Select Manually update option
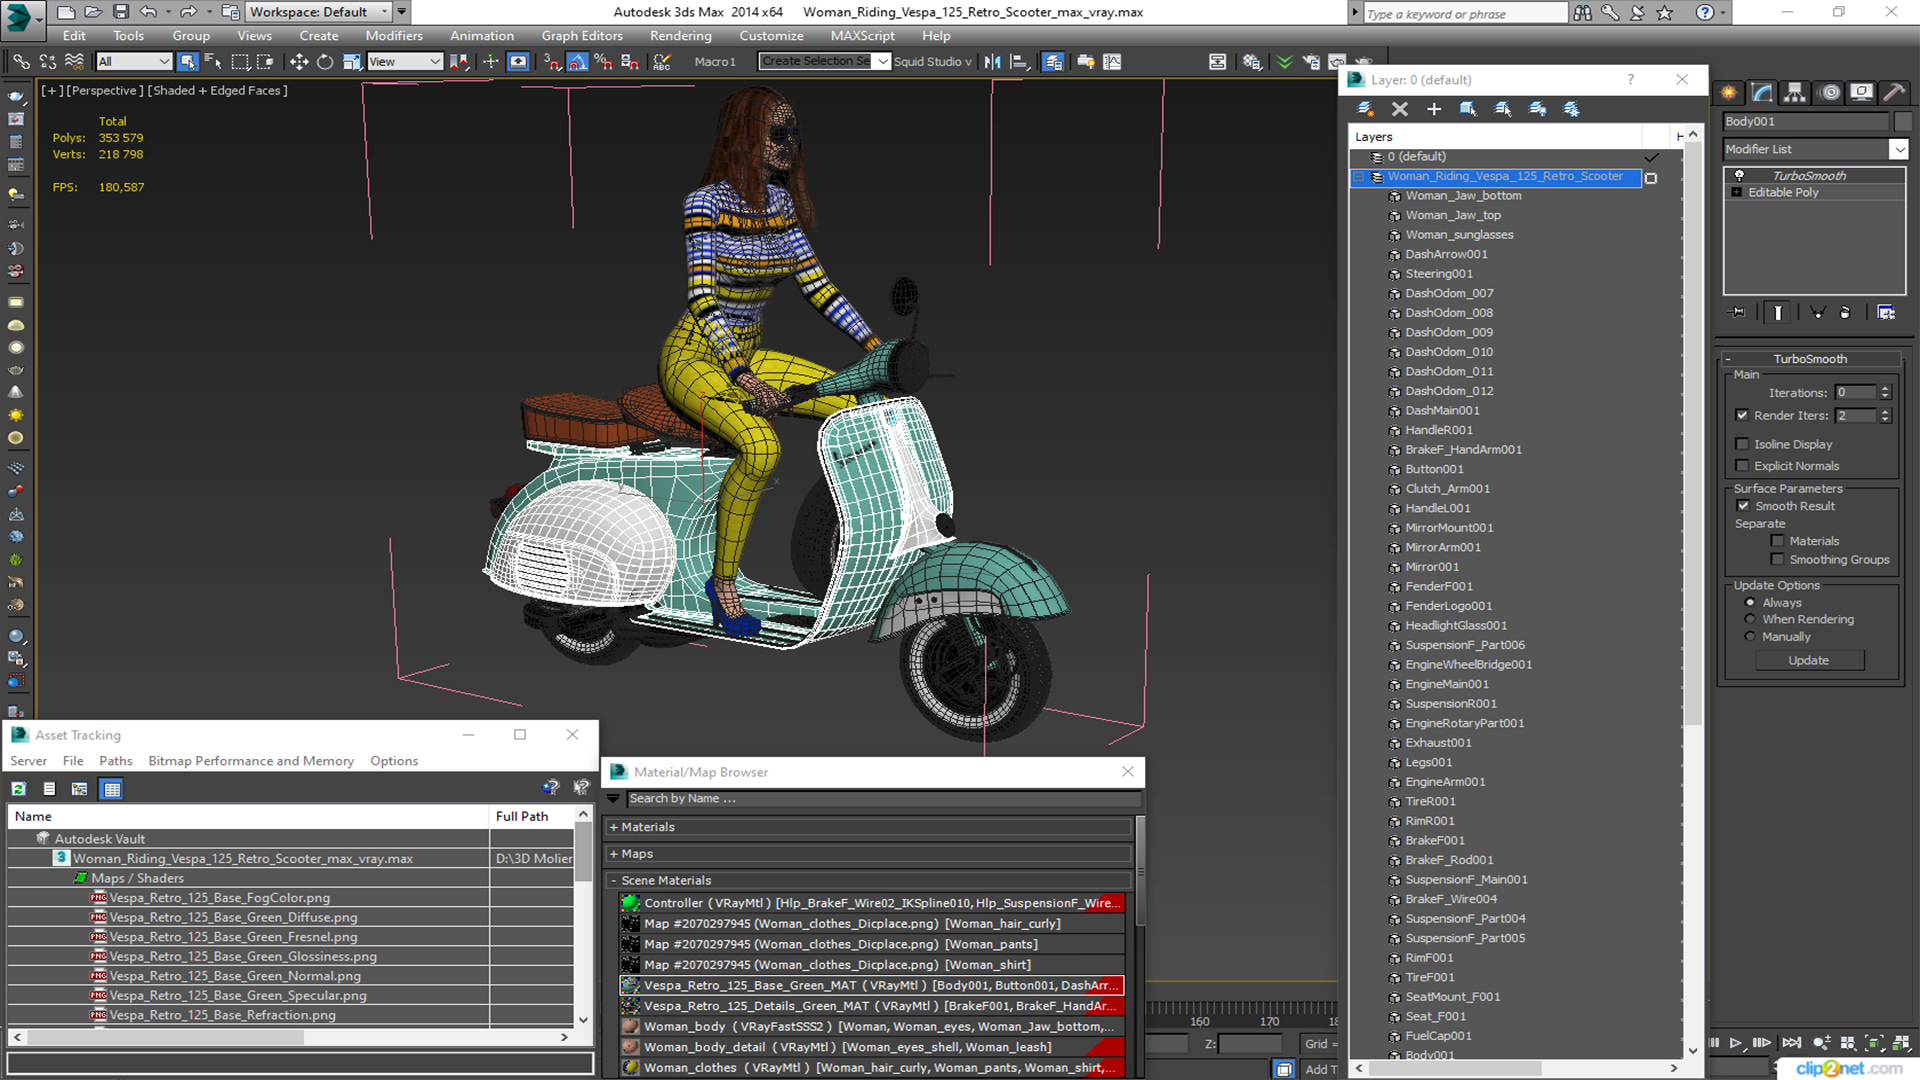The image size is (1920, 1080). [x=1749, y=636]
